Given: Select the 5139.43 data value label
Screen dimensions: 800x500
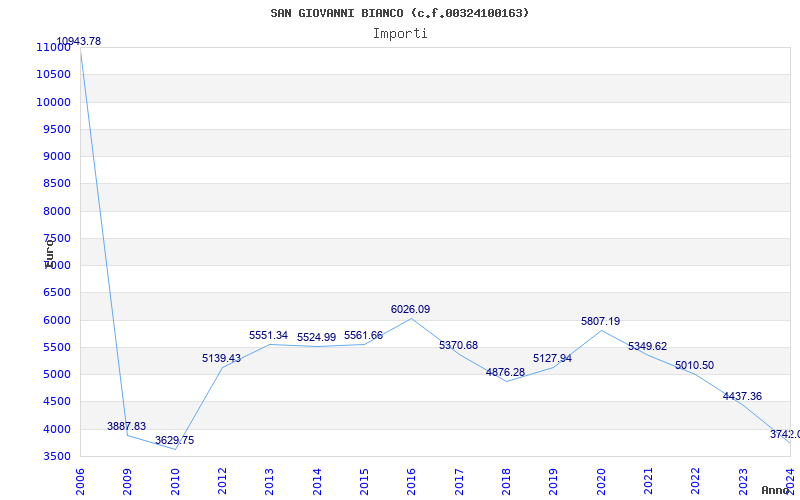Looking at the screenshot, I should pos(221,359).
